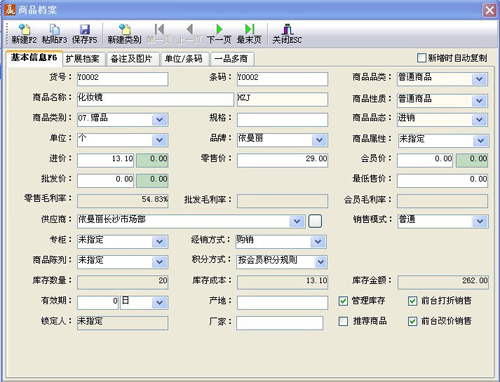Click 进价 field showing 13.10
This screenshot has height=382, width=500.
pyautogui.click(x=106, y=160)
